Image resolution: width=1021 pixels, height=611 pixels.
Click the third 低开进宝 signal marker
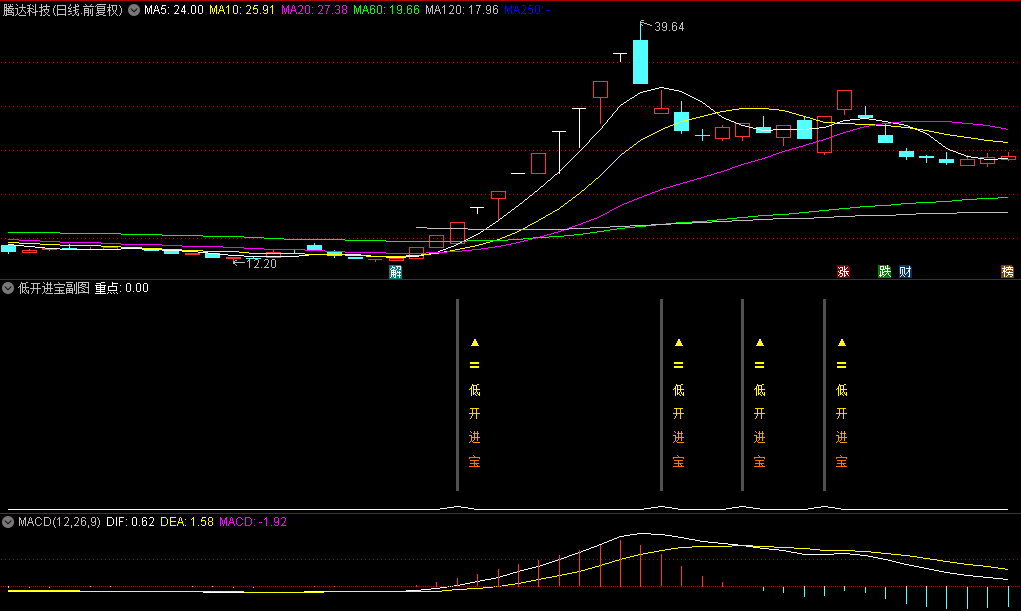[x=759, y=403]
